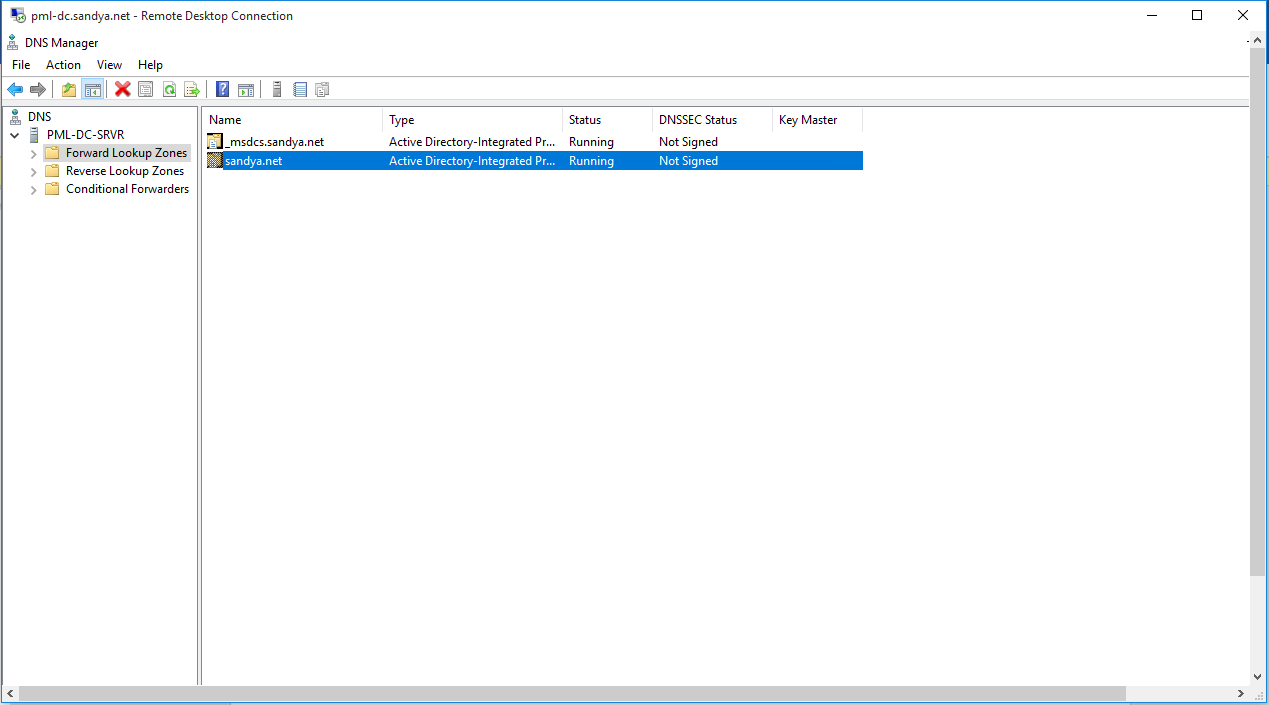Select the _msdcs.sandya.net zone

274,142
